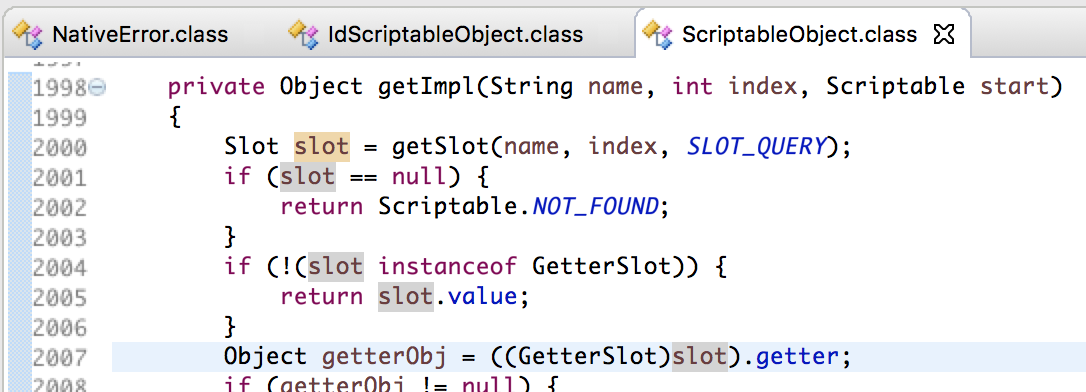Click the 'value' field on line 2005
The width and height of the screenshot is (1086, 392).
(482, 296)
